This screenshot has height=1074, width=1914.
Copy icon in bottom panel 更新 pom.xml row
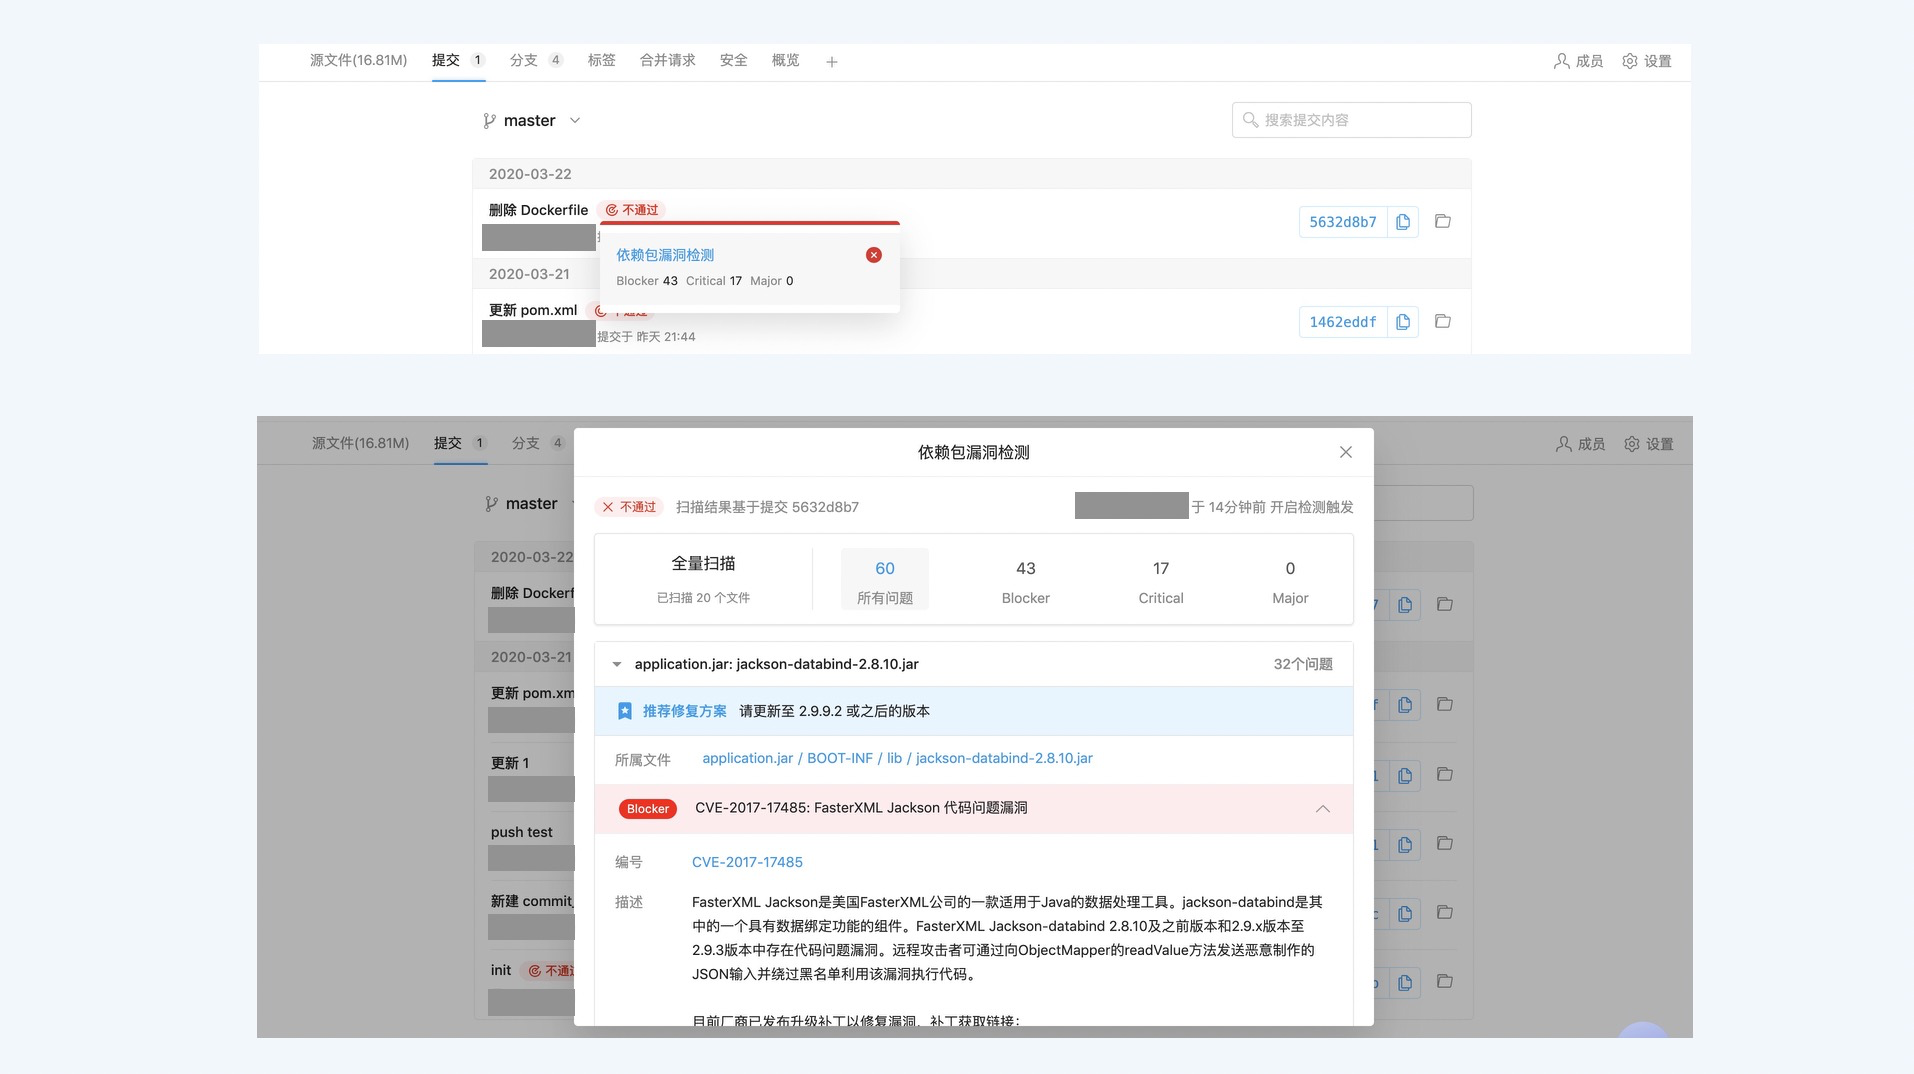point(1405,705)
